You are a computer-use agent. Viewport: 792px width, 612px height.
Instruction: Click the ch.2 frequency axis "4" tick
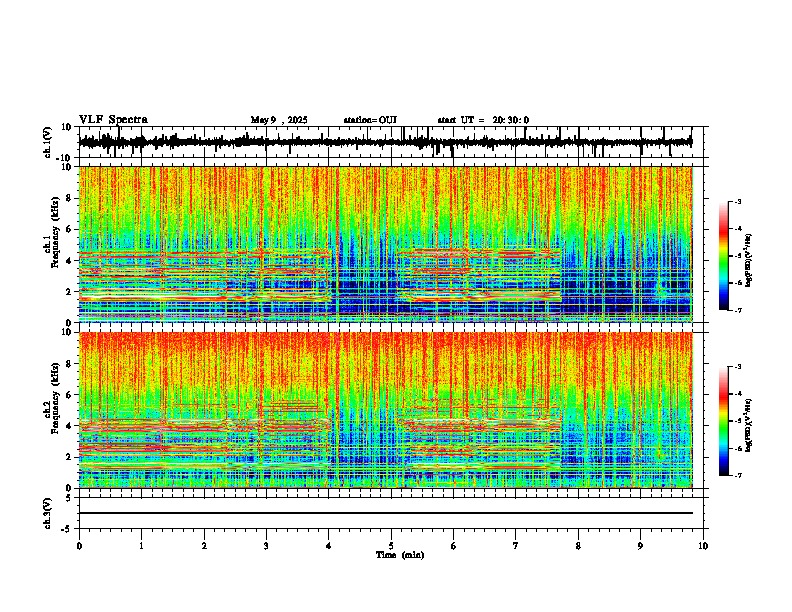click(69, 426)
